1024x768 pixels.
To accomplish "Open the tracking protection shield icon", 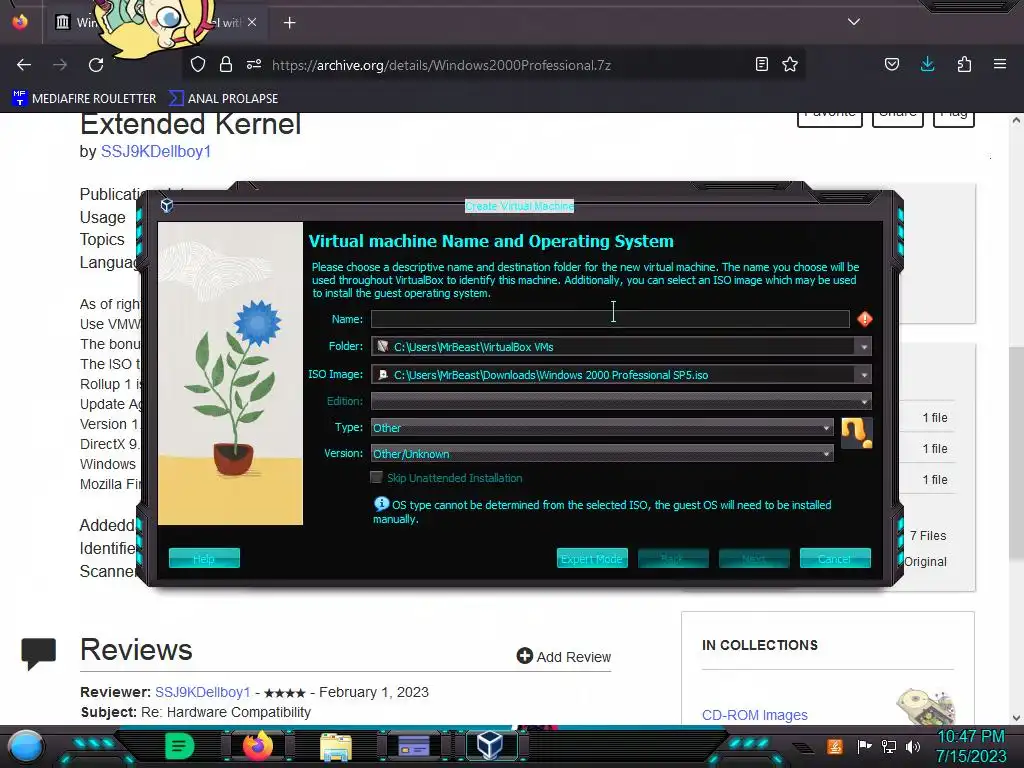I will tap(198, 64).
